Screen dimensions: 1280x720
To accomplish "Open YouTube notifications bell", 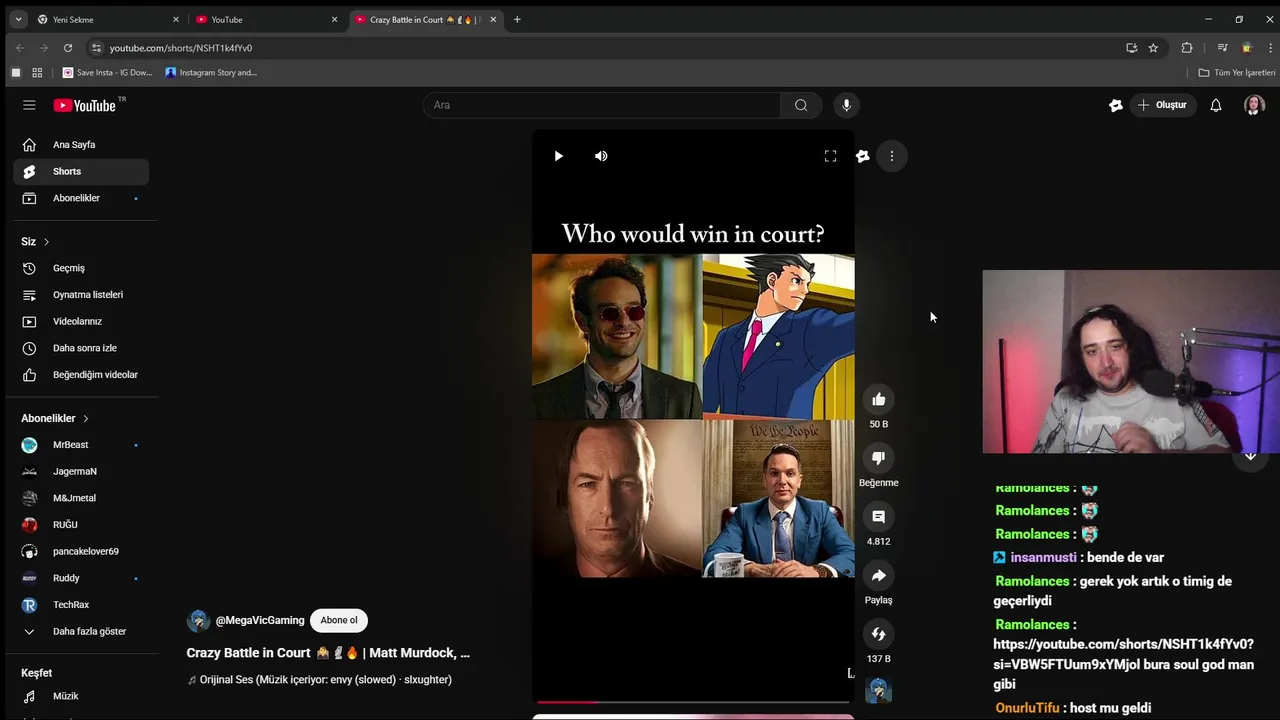I will coord(1216,105).
